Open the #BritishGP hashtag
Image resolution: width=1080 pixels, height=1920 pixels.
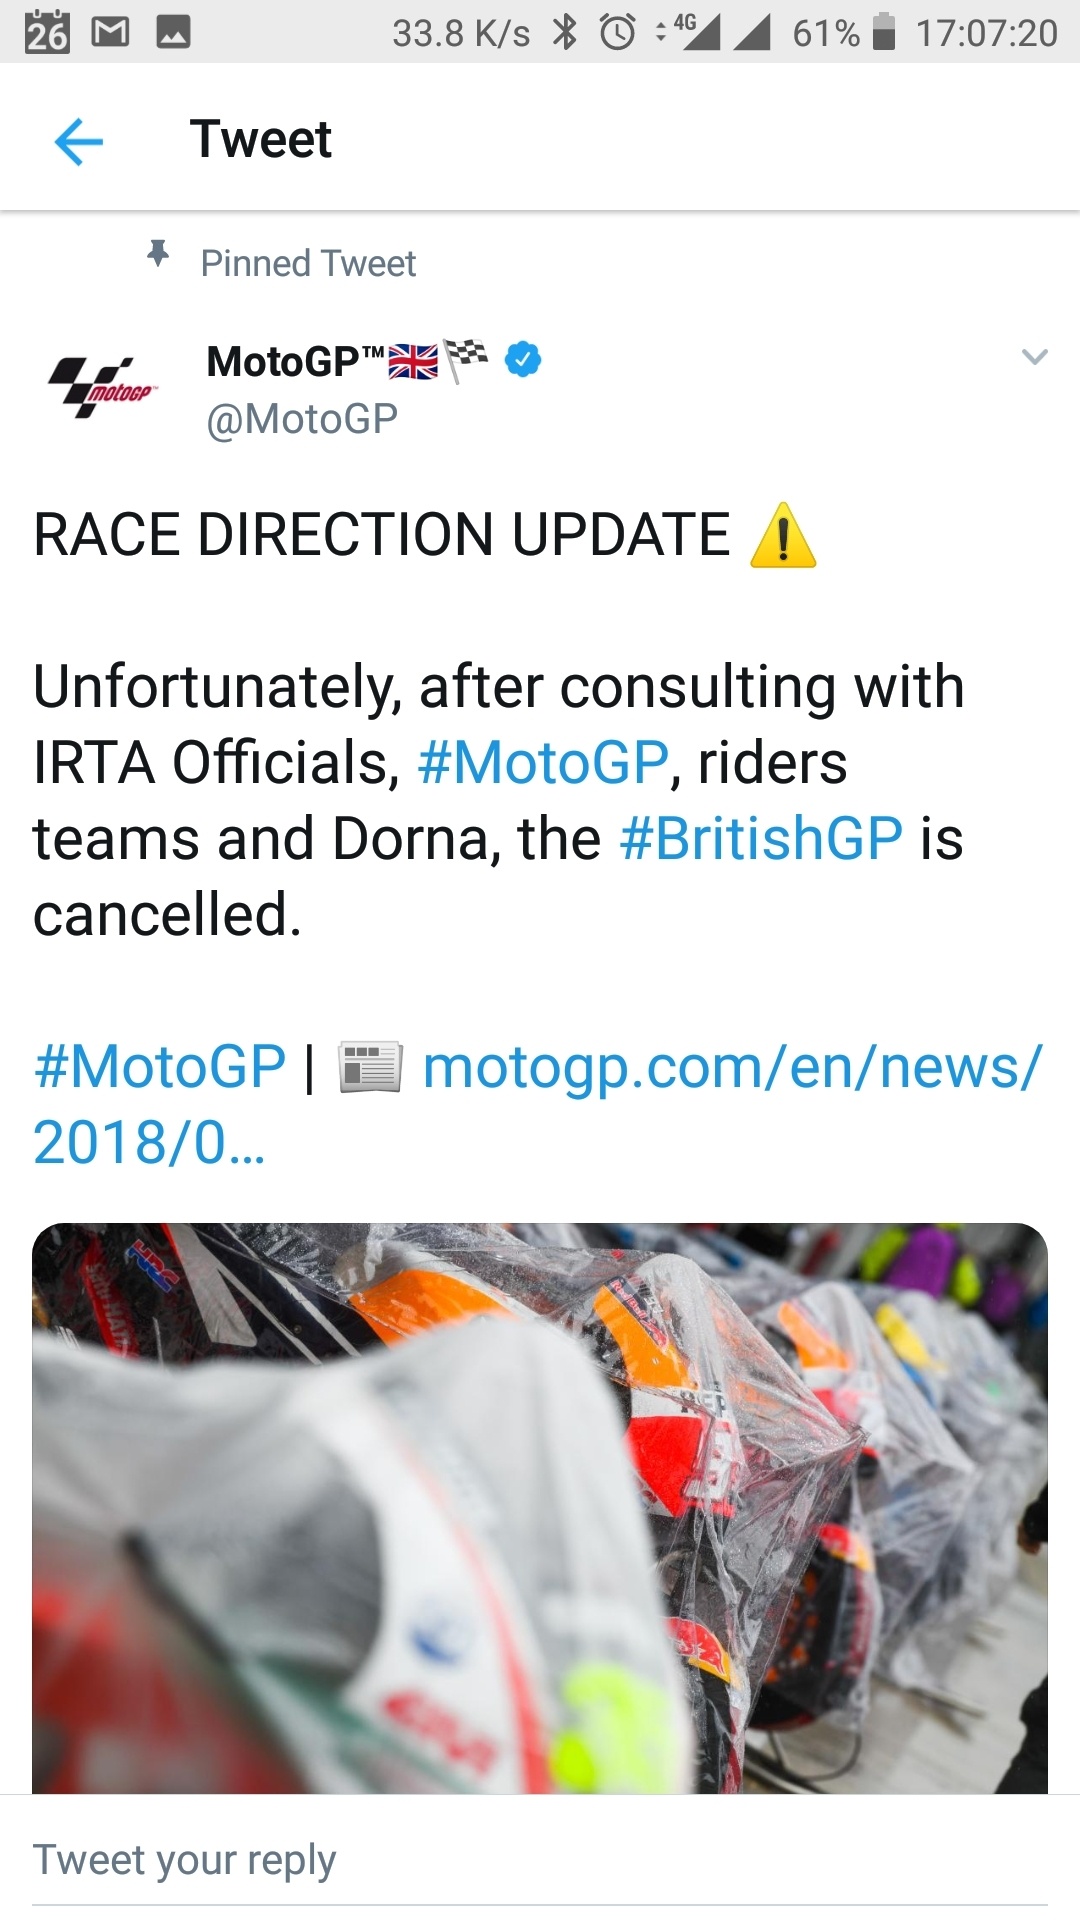(761, 838)
